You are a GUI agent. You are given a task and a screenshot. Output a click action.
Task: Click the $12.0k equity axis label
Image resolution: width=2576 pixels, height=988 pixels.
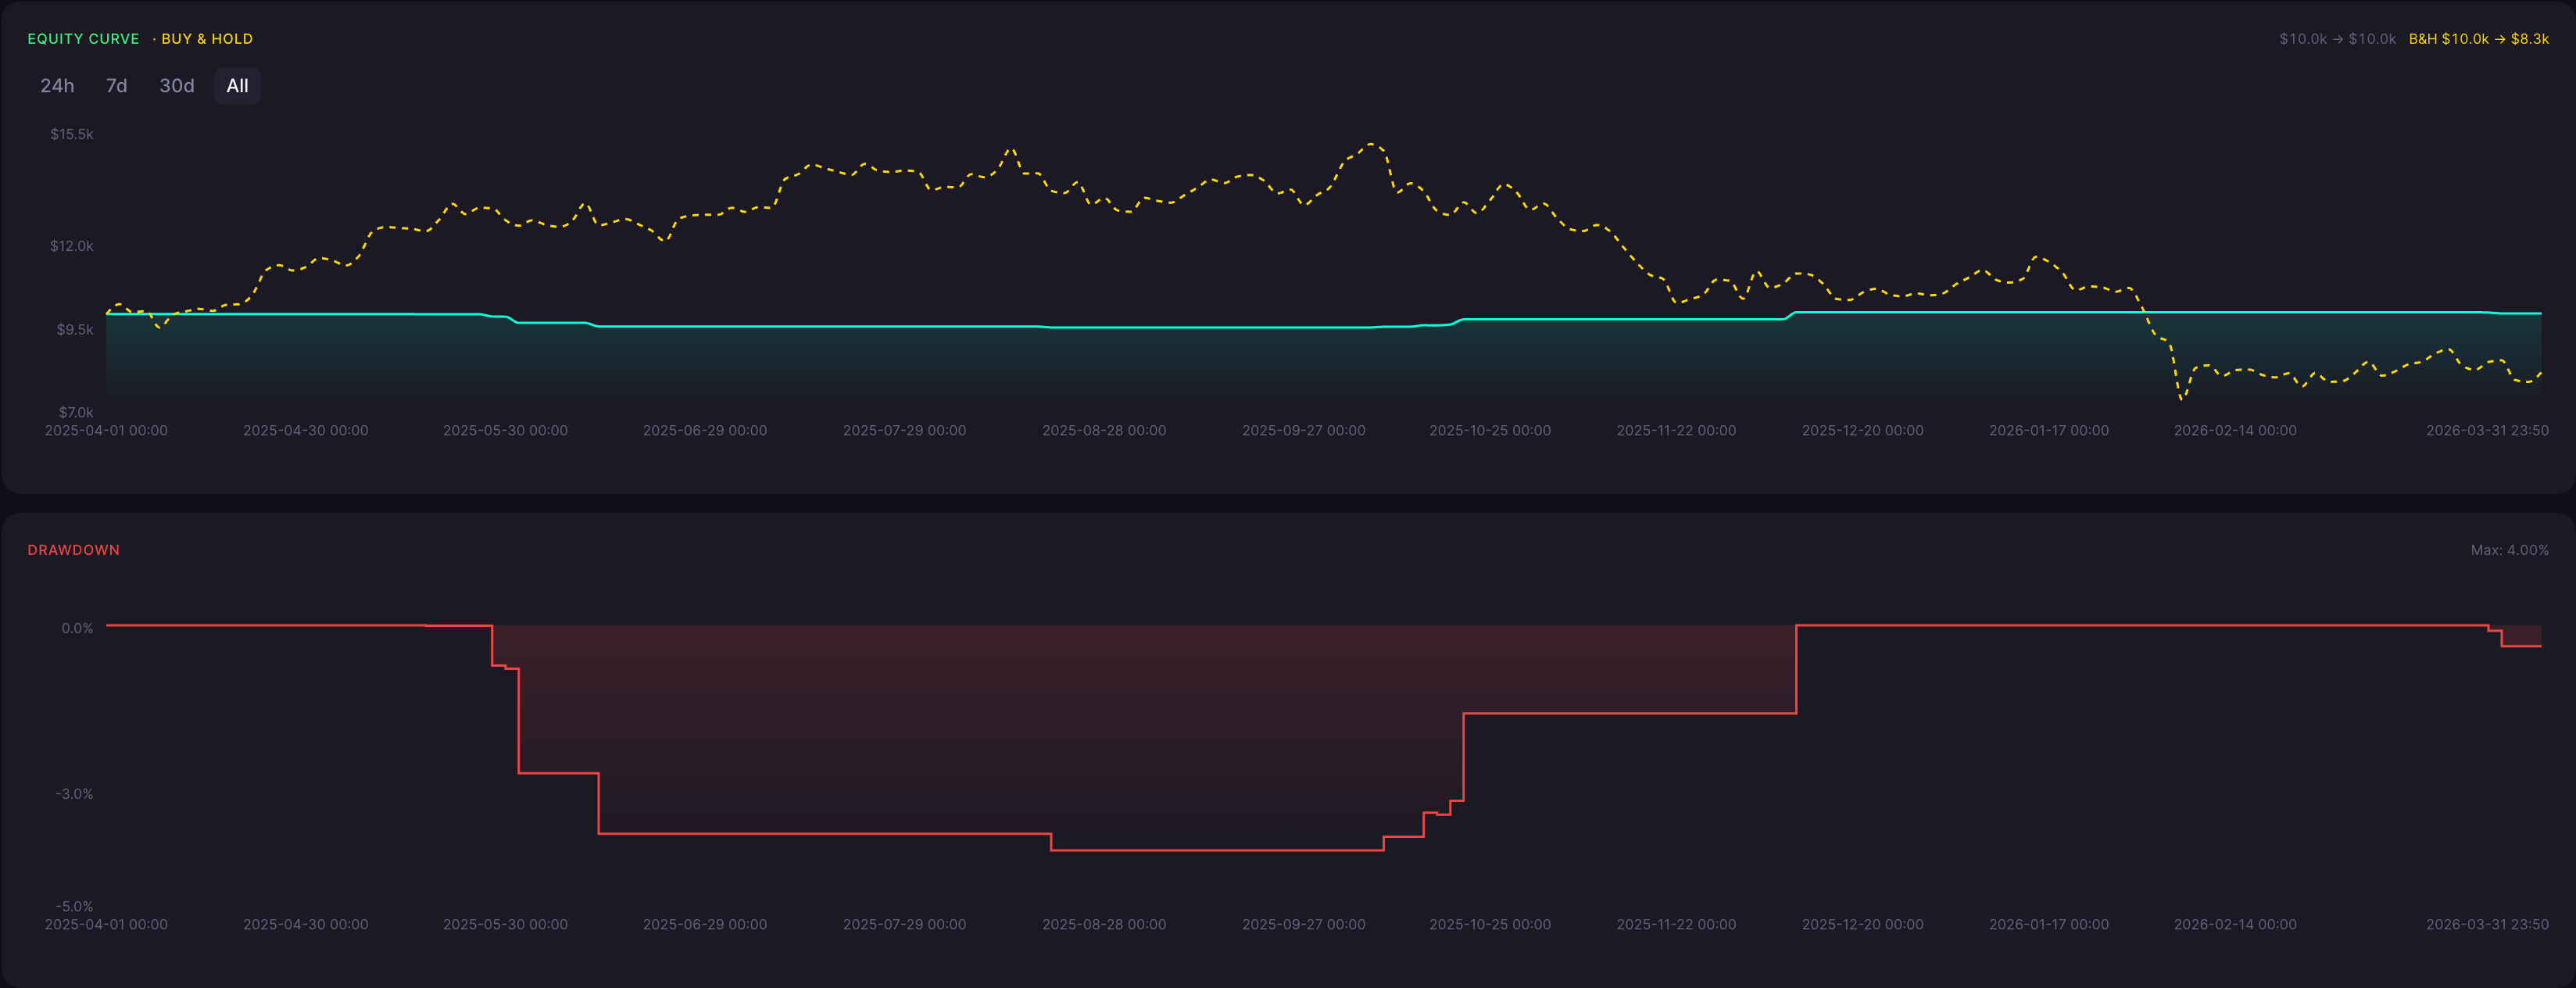coord(72,246)
